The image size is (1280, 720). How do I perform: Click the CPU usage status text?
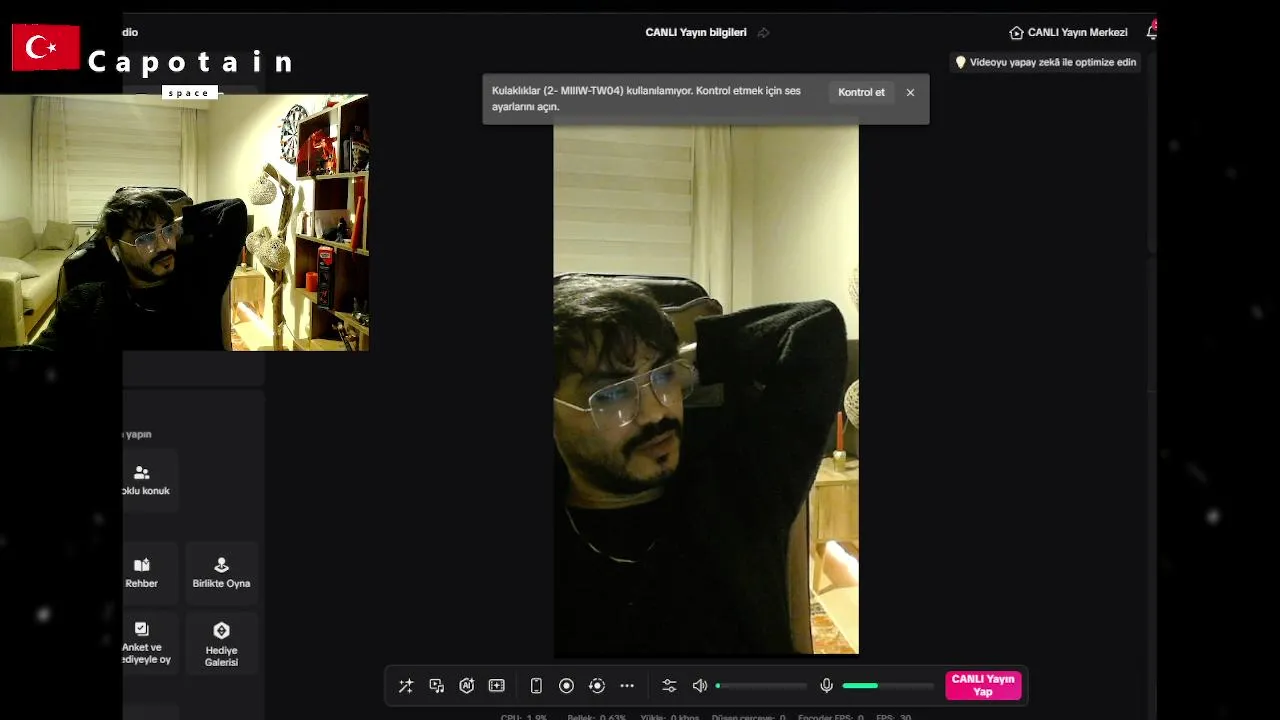click(523, 716)
